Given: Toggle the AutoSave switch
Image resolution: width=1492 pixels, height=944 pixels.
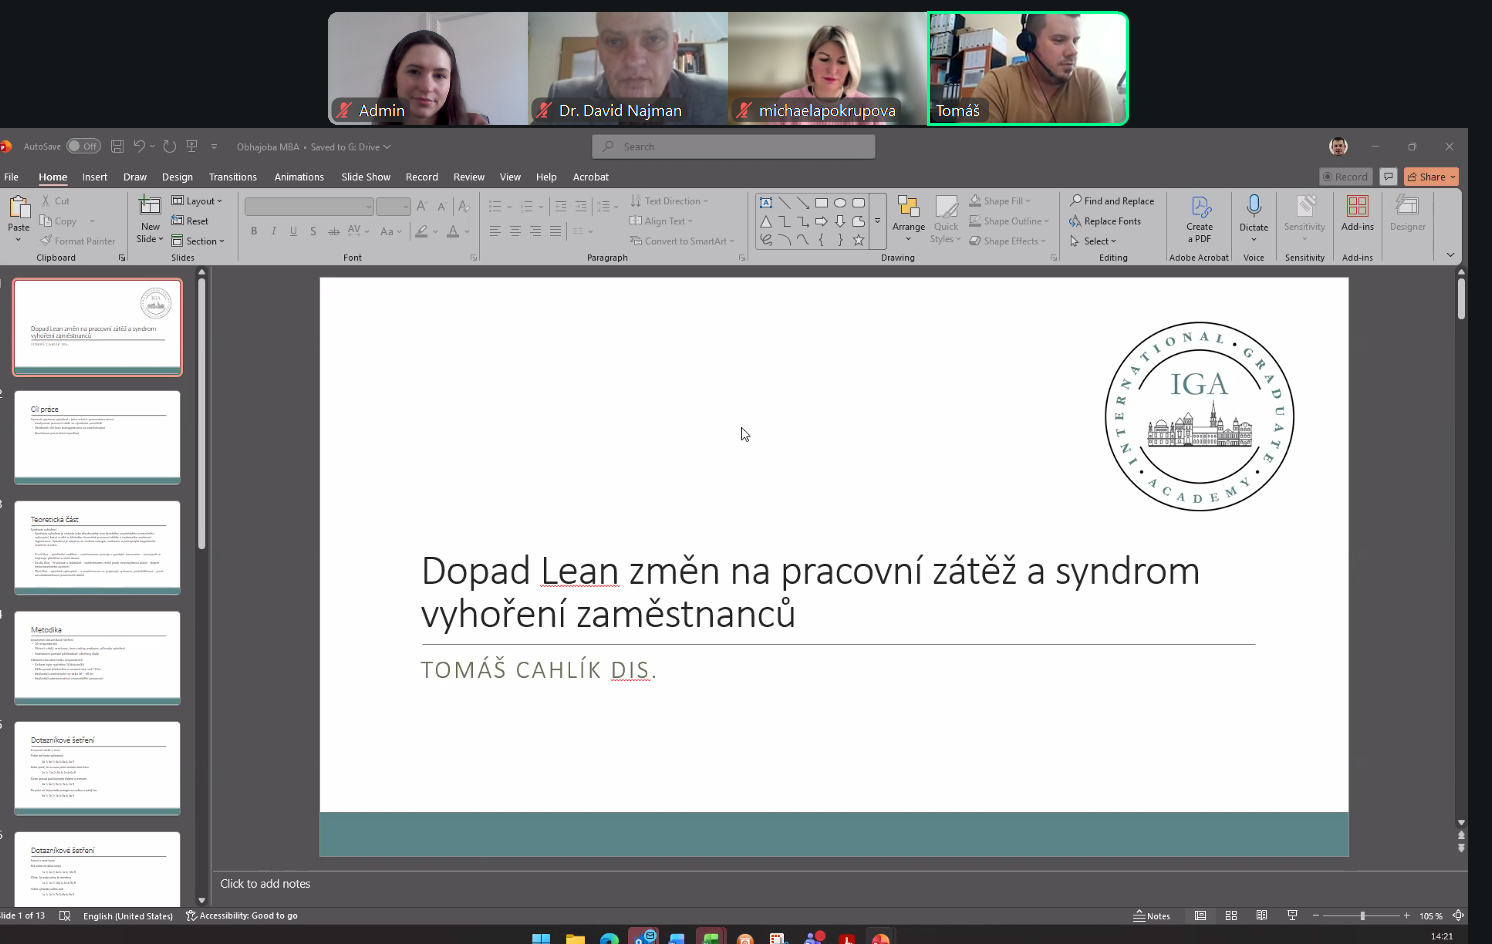Looking at the screenshot, I should click(x=84, y=147).
